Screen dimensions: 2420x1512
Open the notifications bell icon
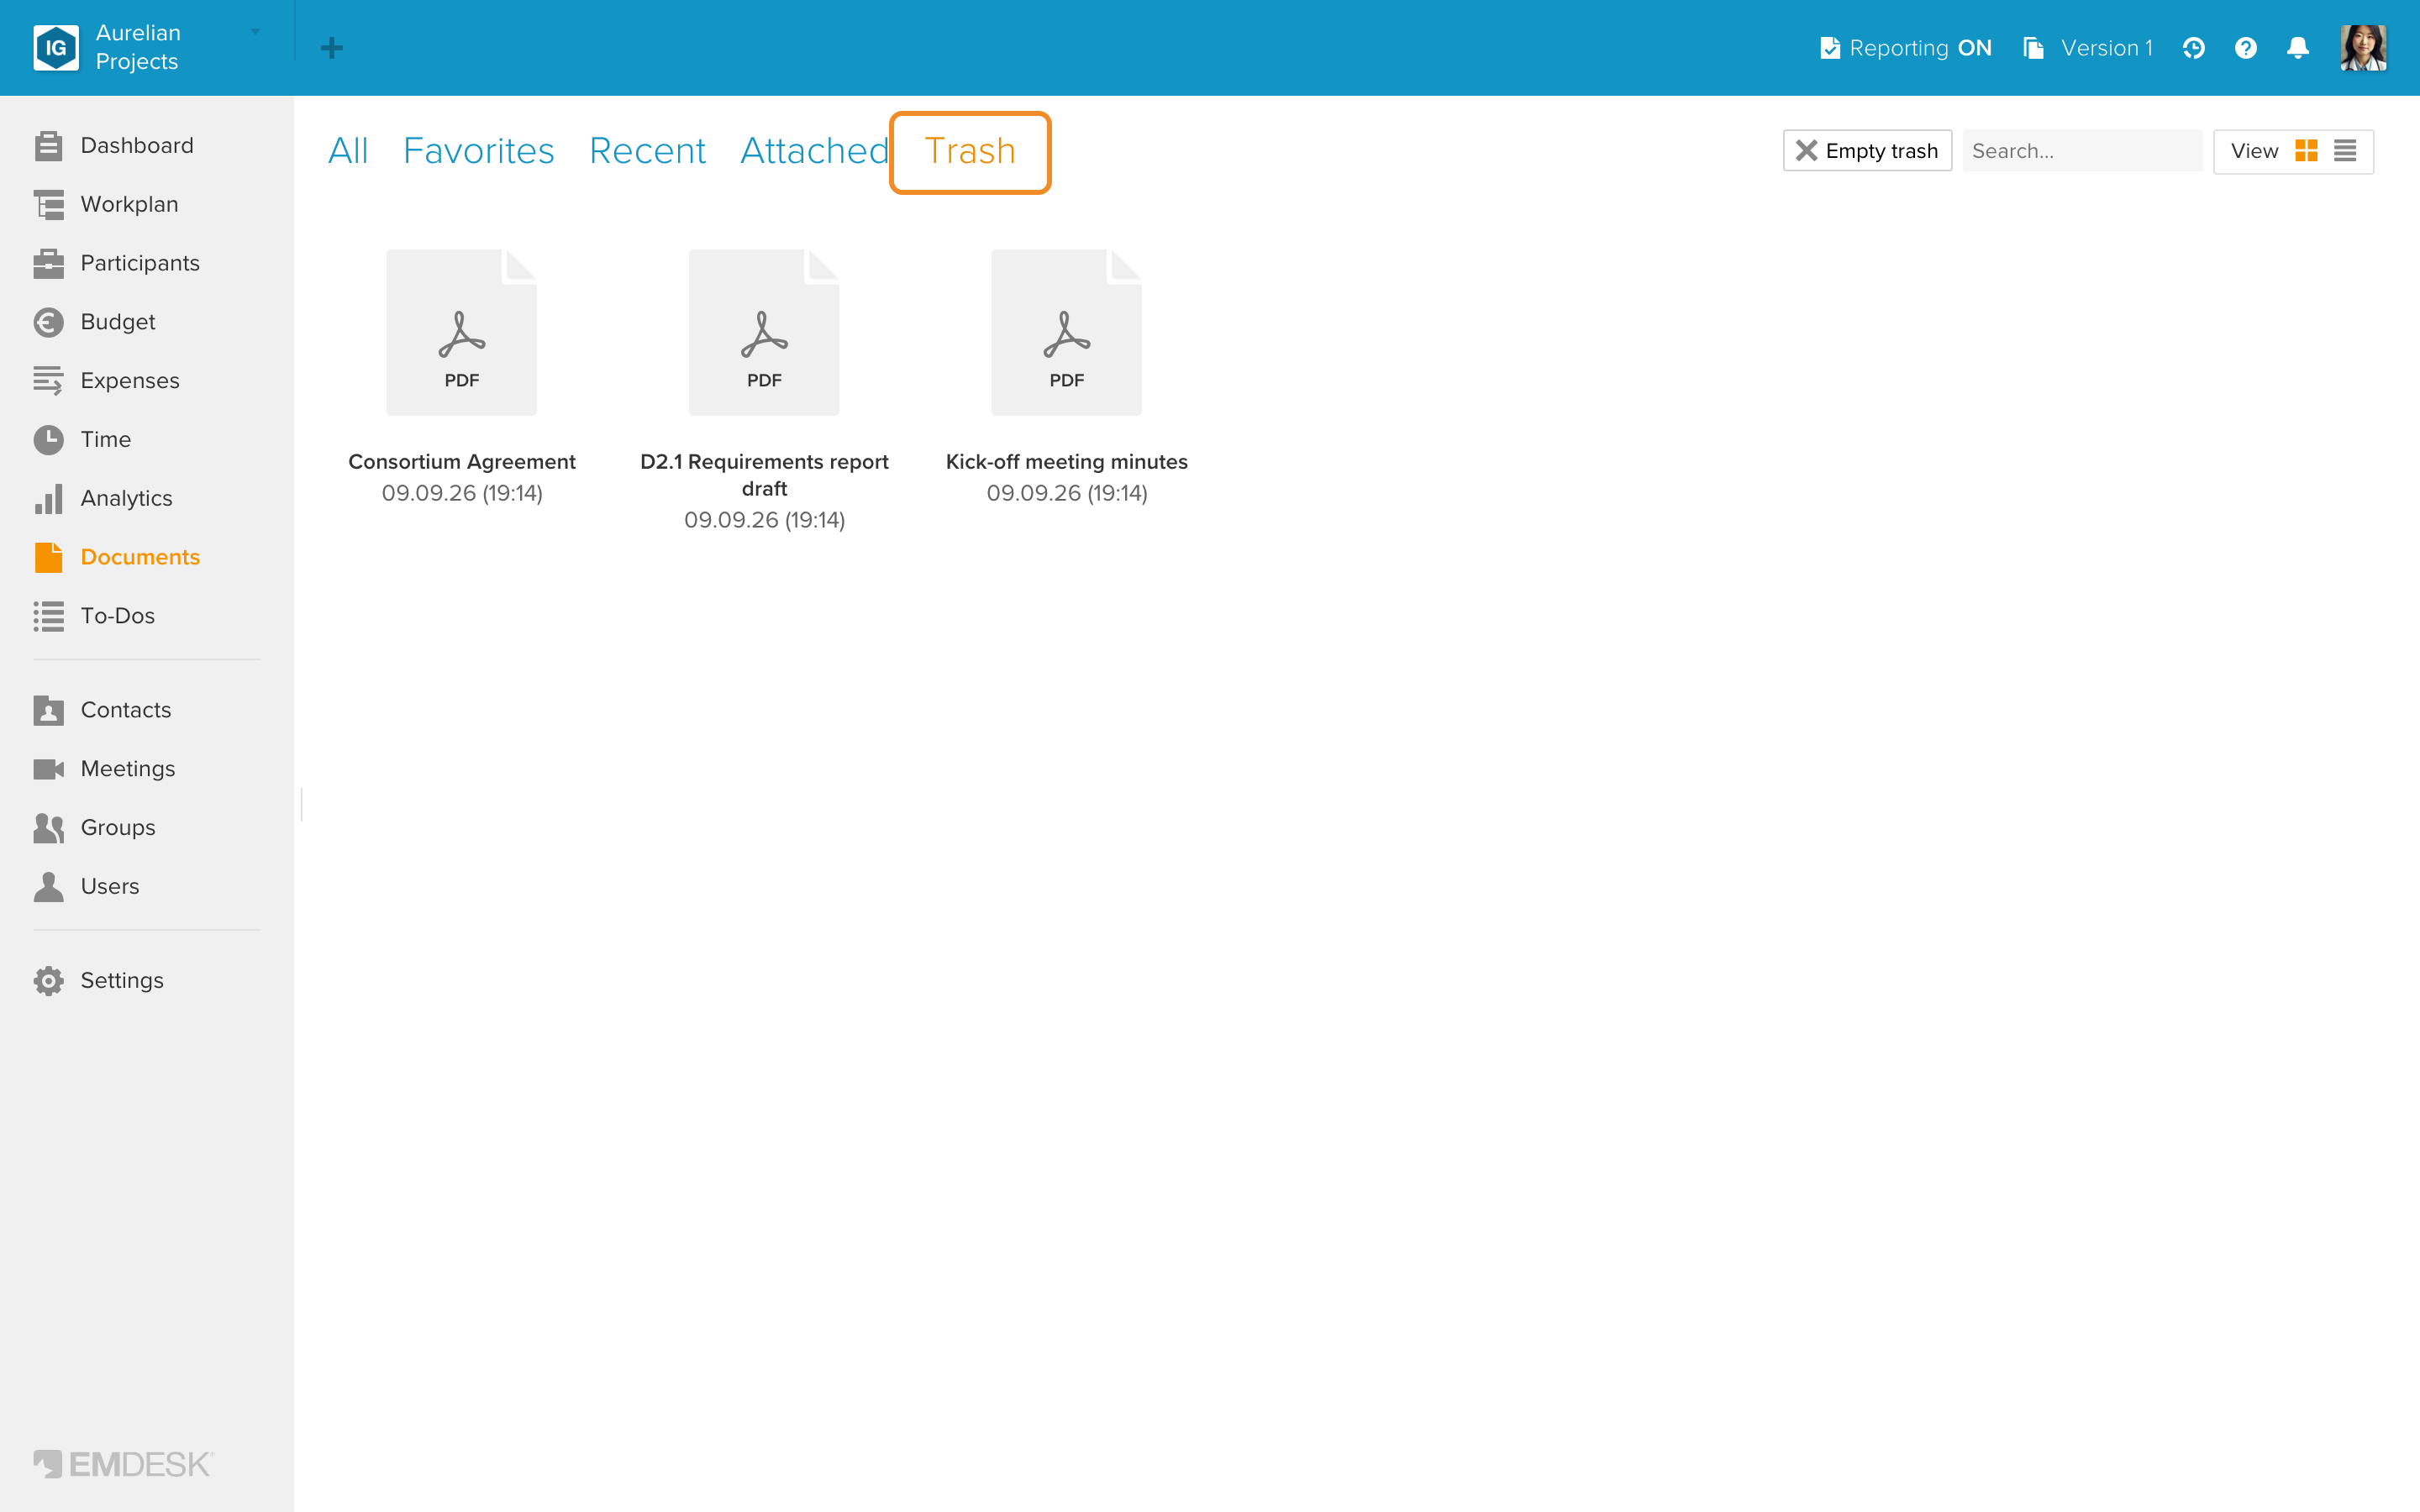tap(2298, 48)
